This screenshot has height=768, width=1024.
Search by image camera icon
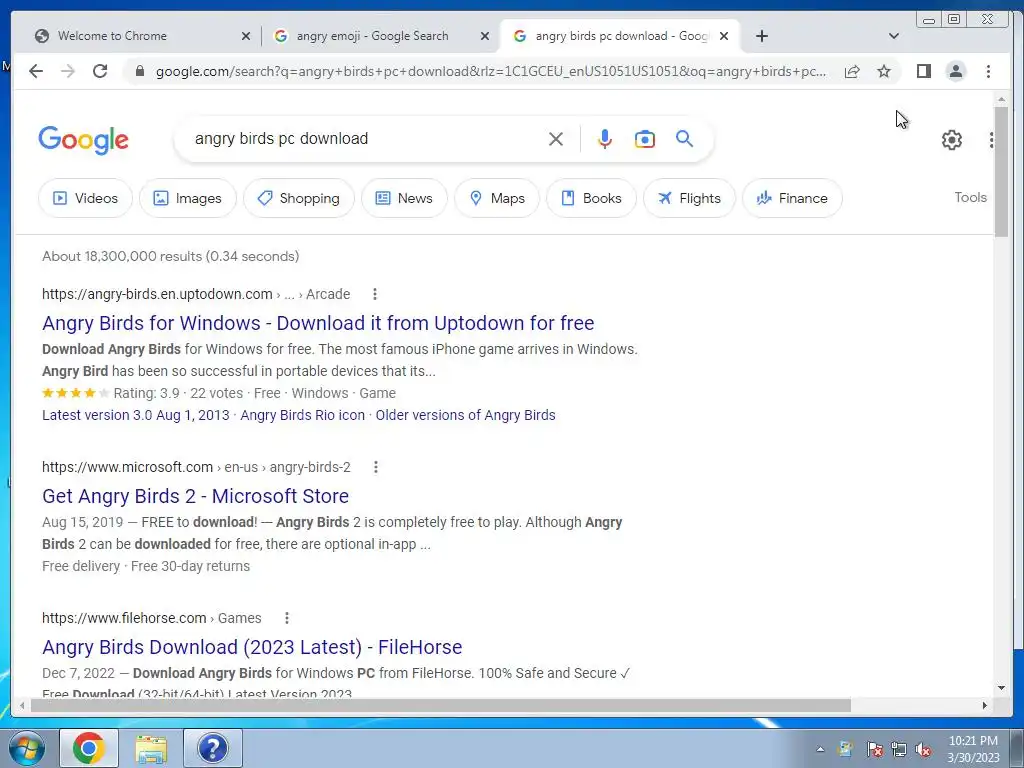pyautogui.click(x=645, y=139)
